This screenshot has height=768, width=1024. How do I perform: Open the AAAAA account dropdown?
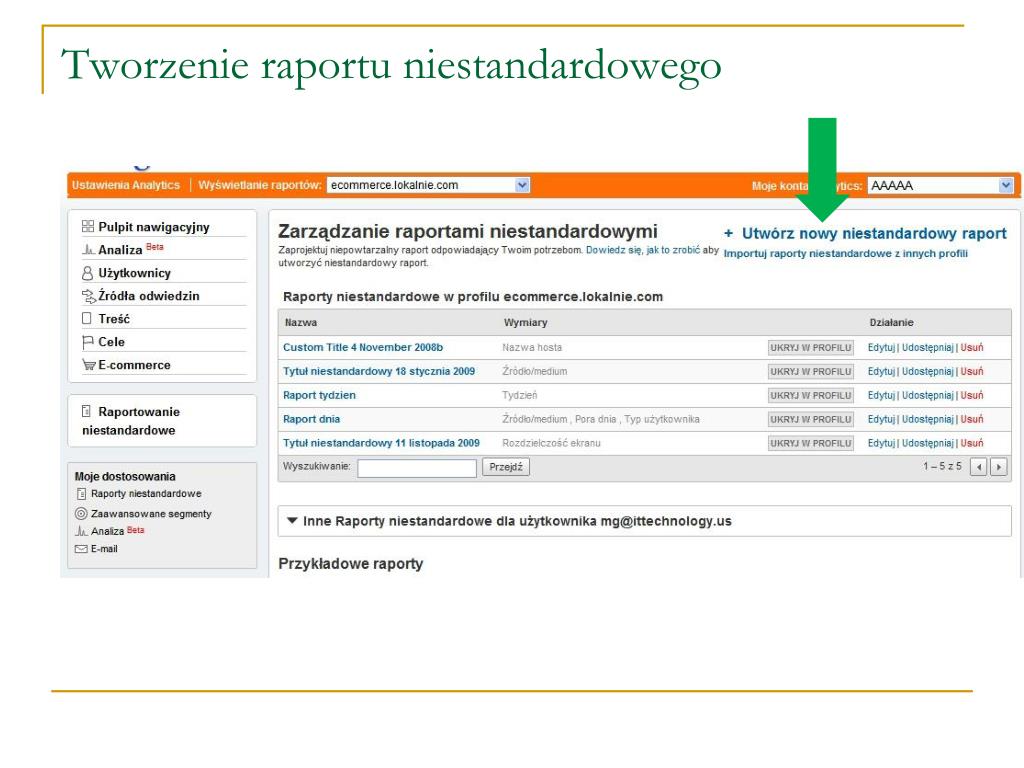click(1006, 185)
